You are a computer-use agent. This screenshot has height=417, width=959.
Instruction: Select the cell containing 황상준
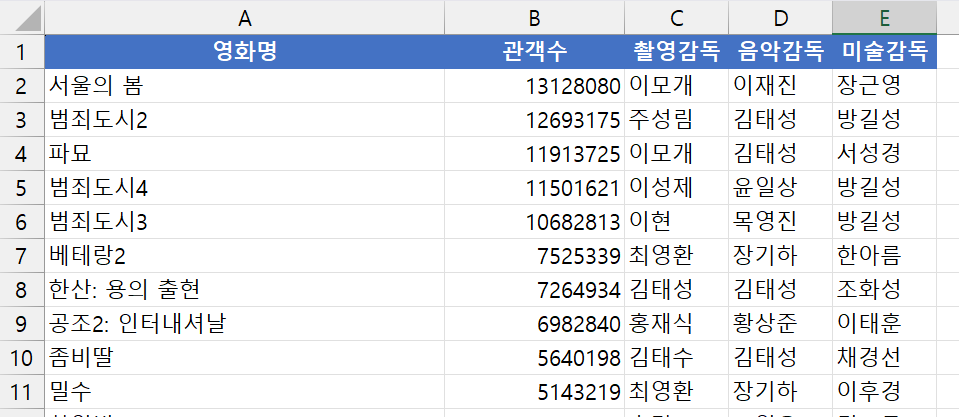pyautogui.click(x=780, y=324)
